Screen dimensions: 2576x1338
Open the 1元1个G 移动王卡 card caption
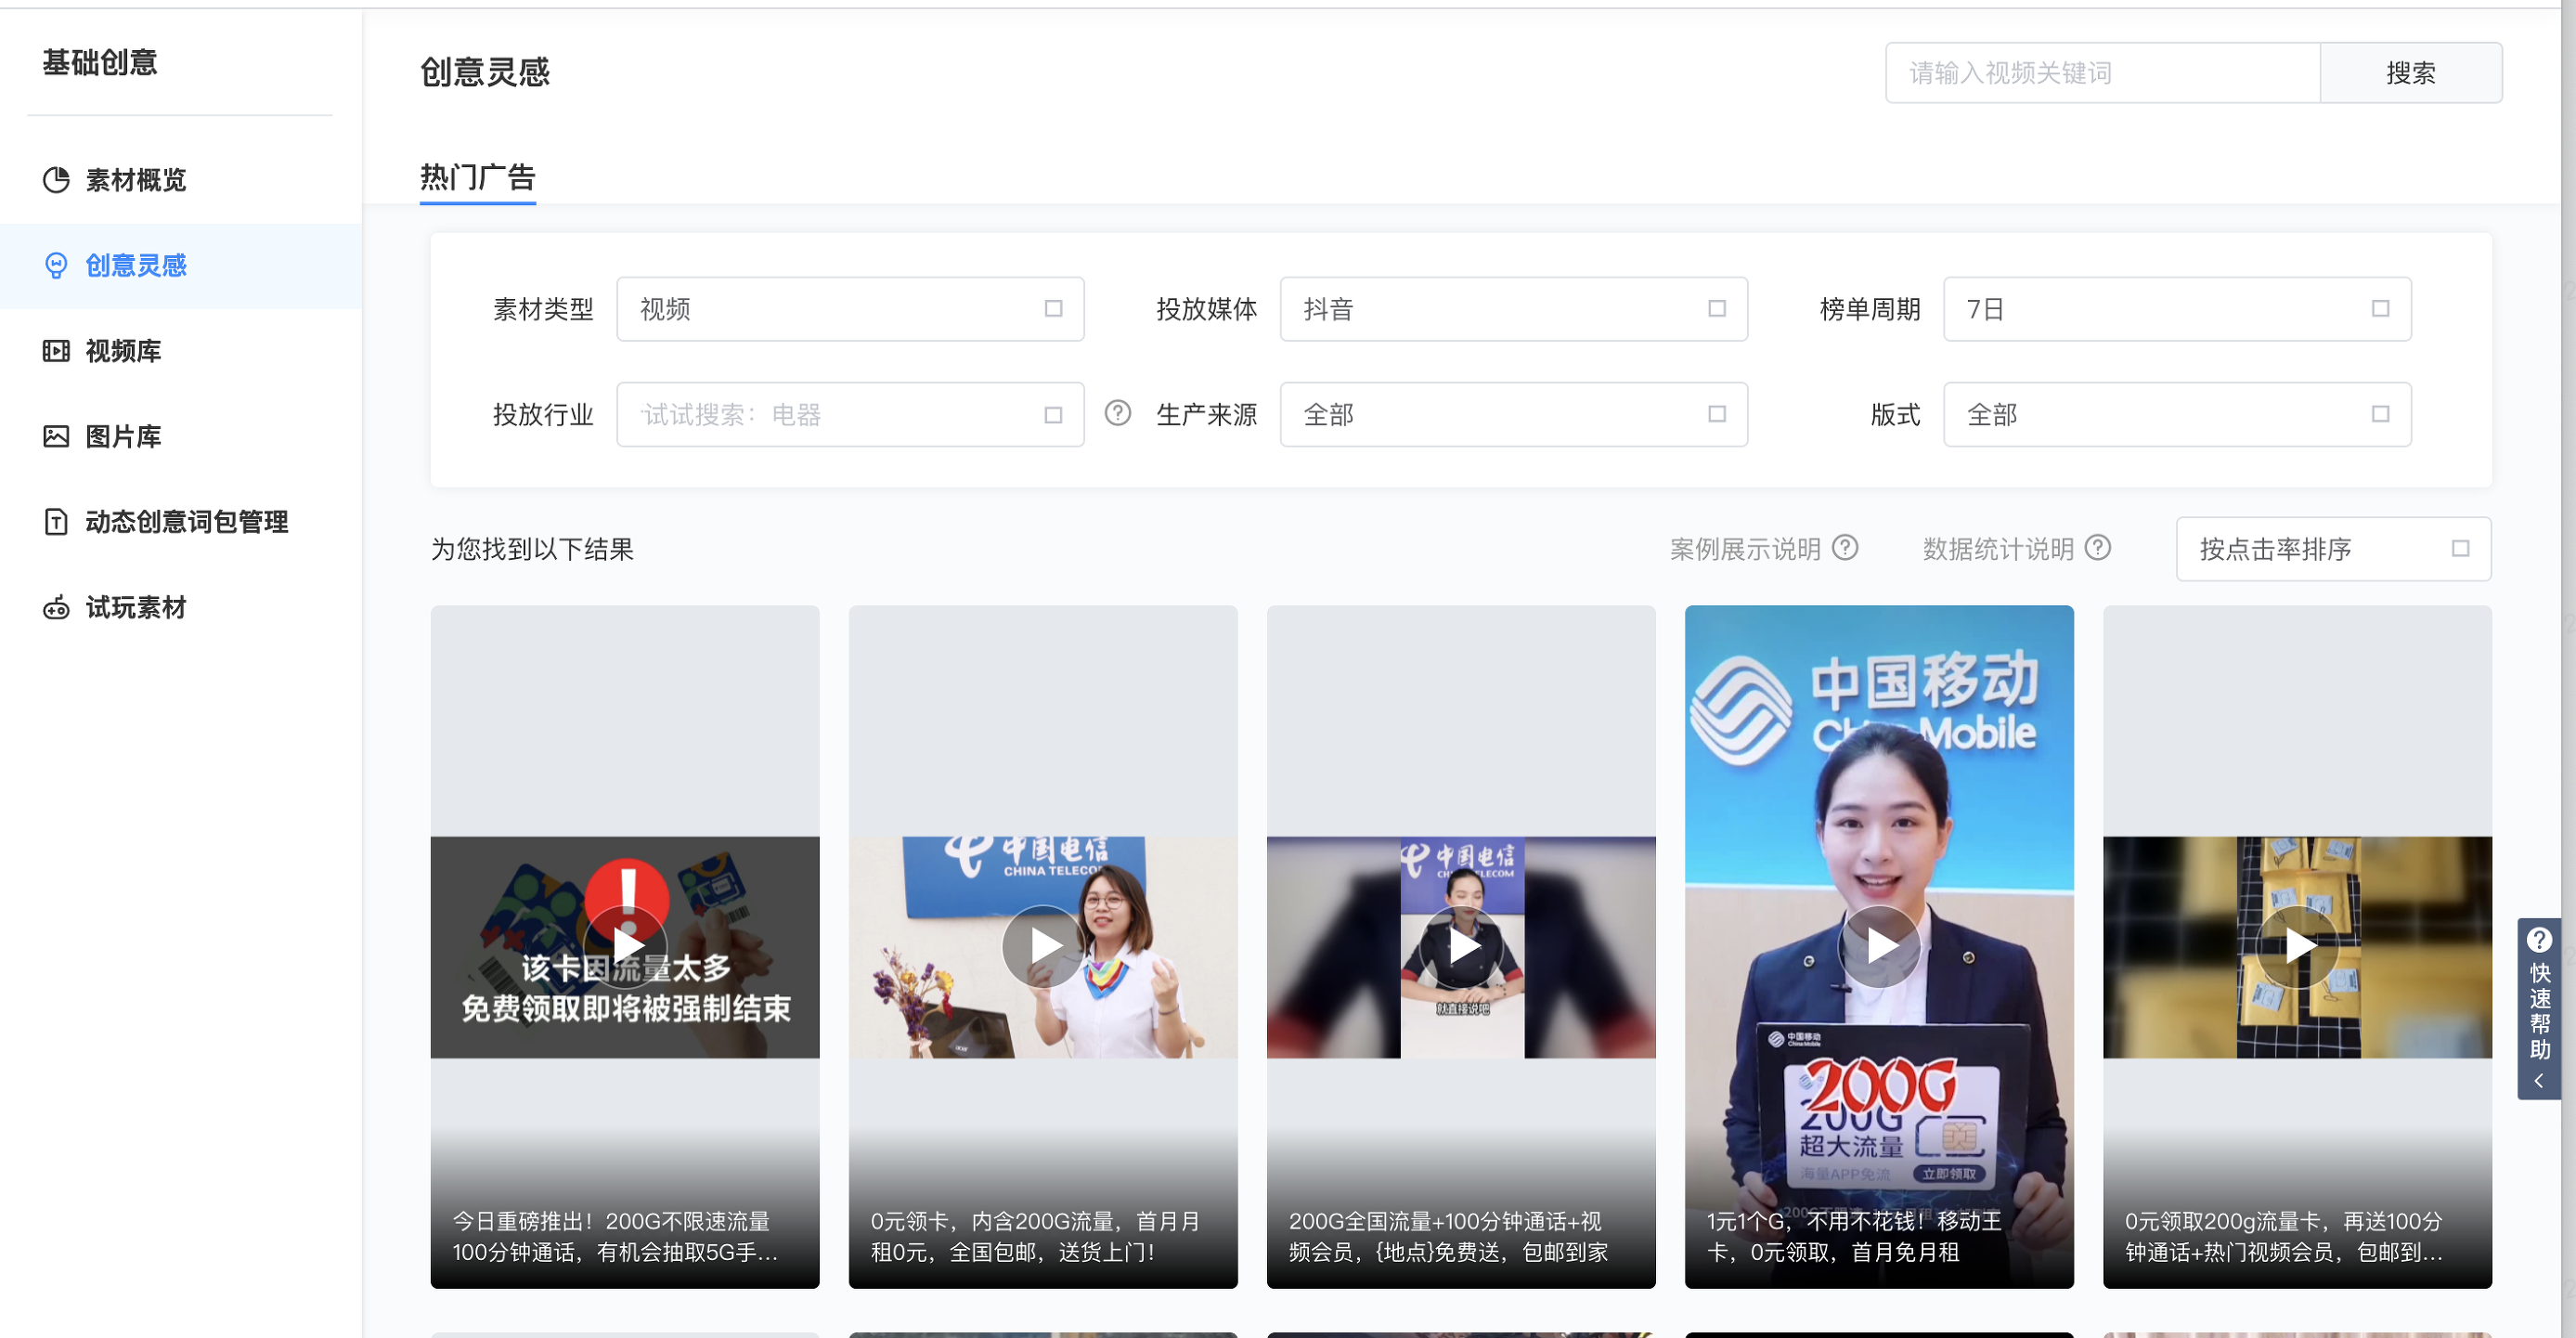click(1855, 1237)
